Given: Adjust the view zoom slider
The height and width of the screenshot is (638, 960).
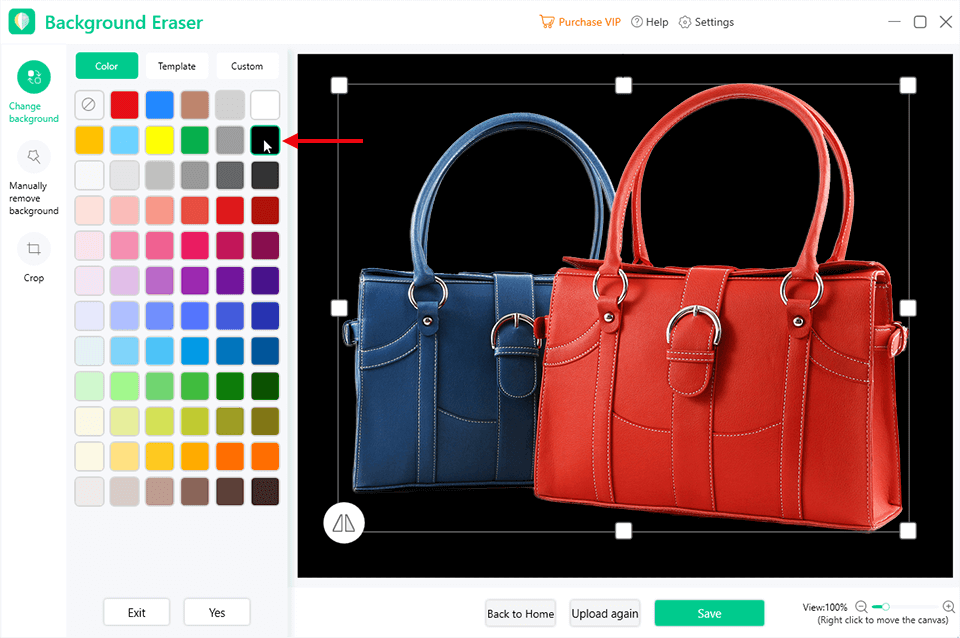Looking at the screenshot, I should [886, 607].
